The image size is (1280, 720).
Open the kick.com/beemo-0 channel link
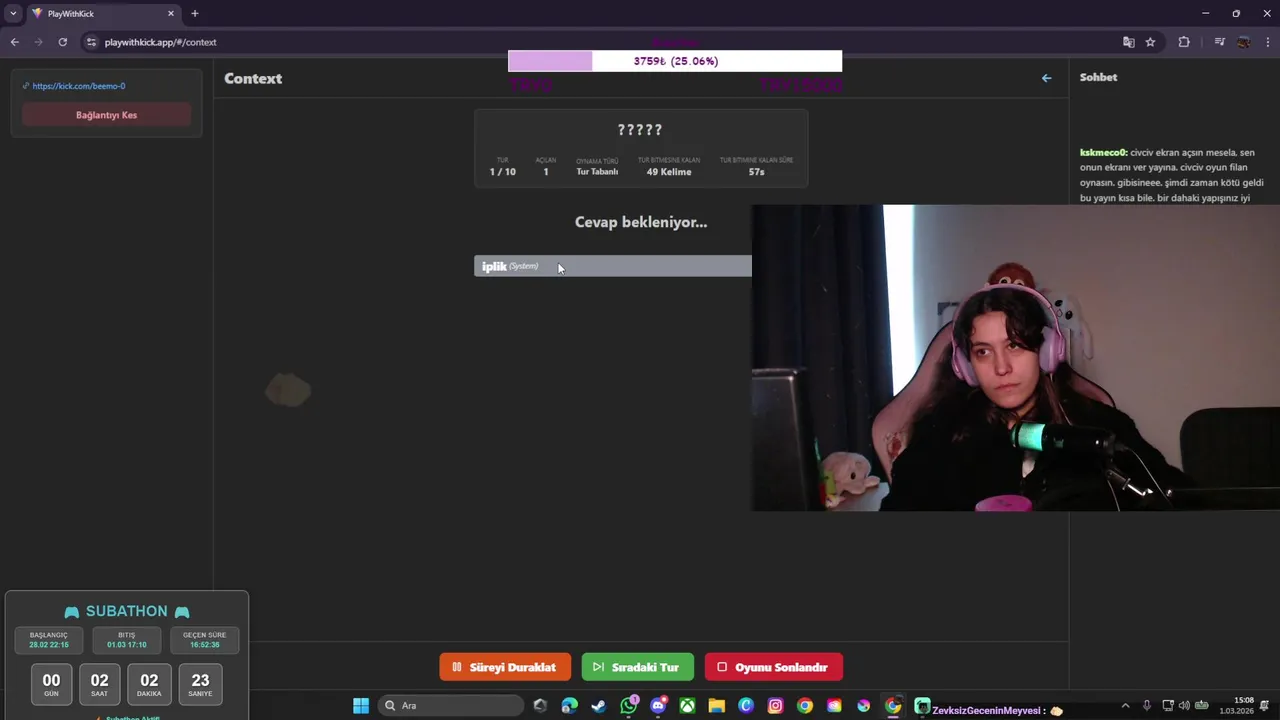point(79,86)
